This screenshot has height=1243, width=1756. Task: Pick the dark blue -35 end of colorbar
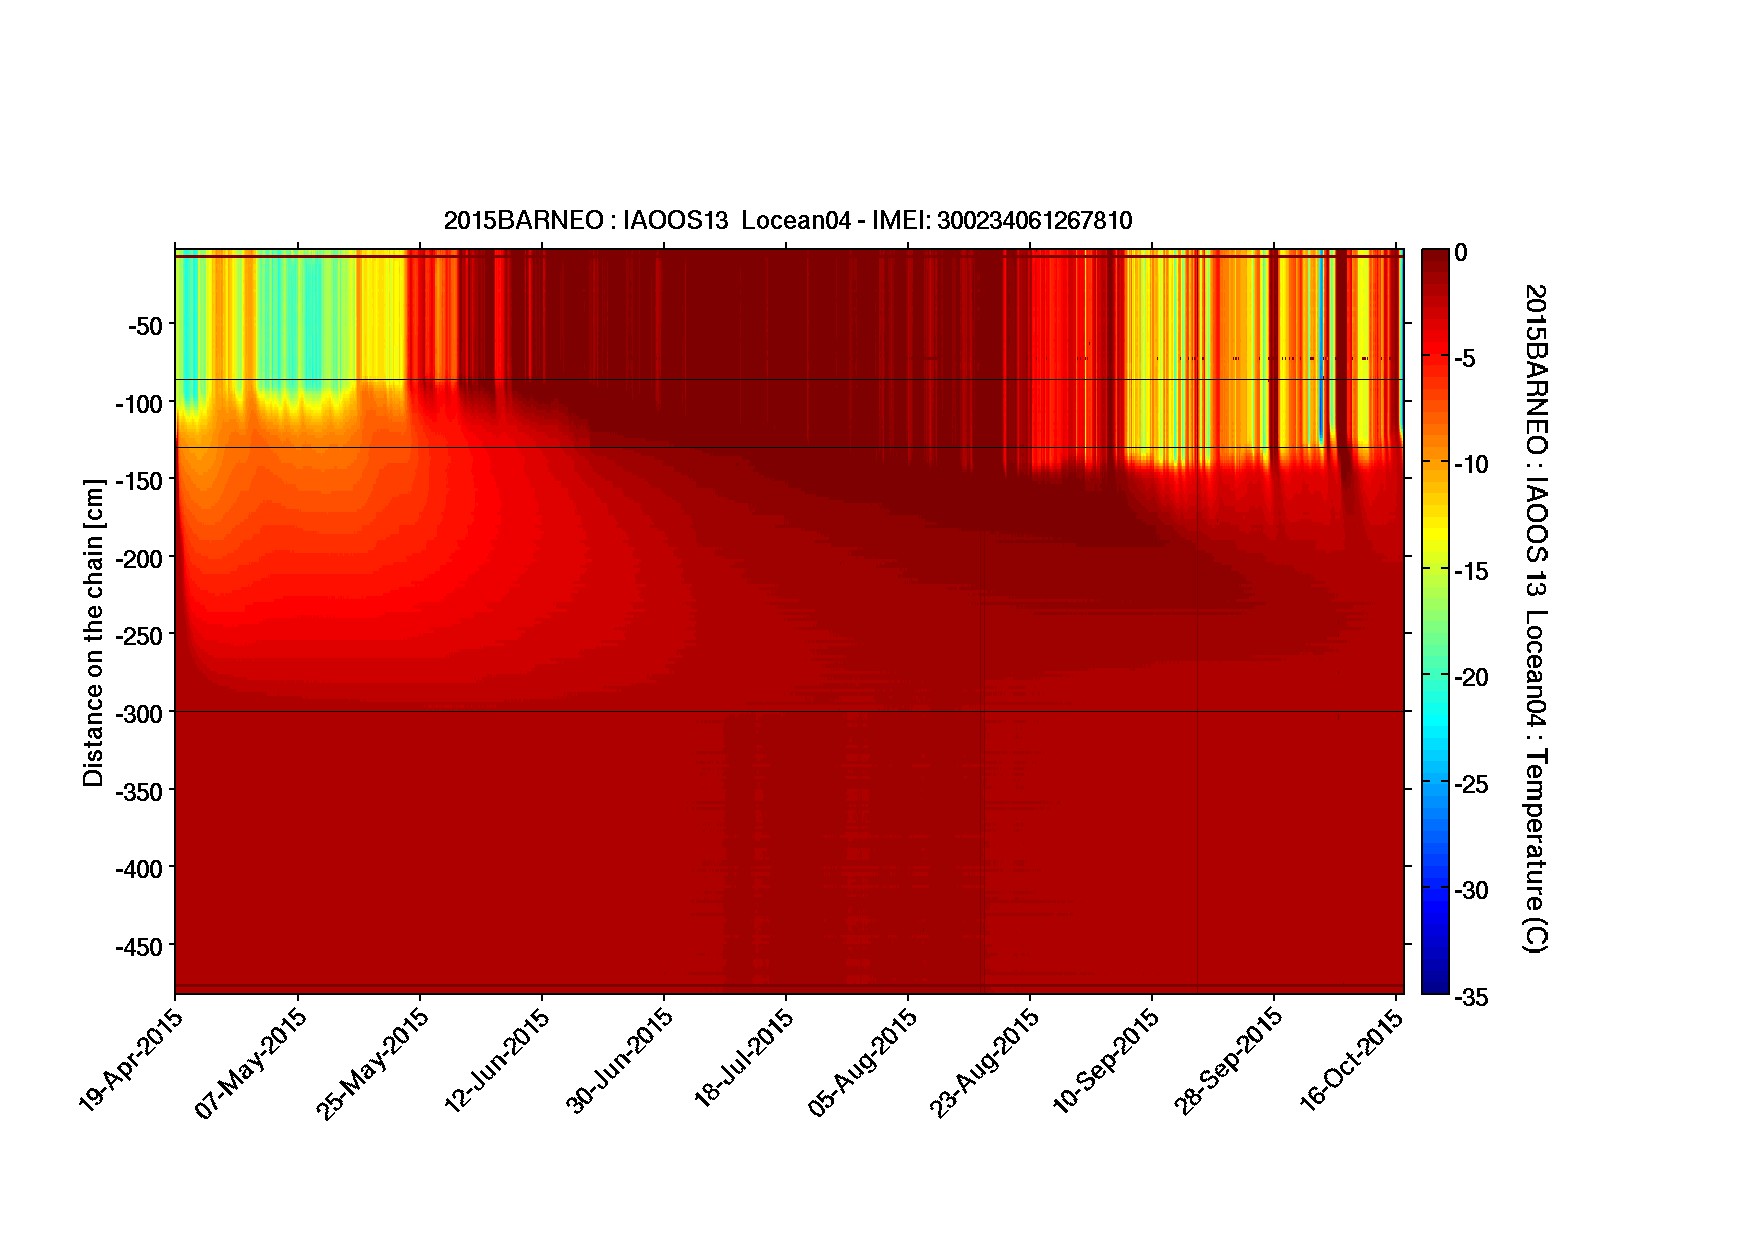[x=1434, y=988]
